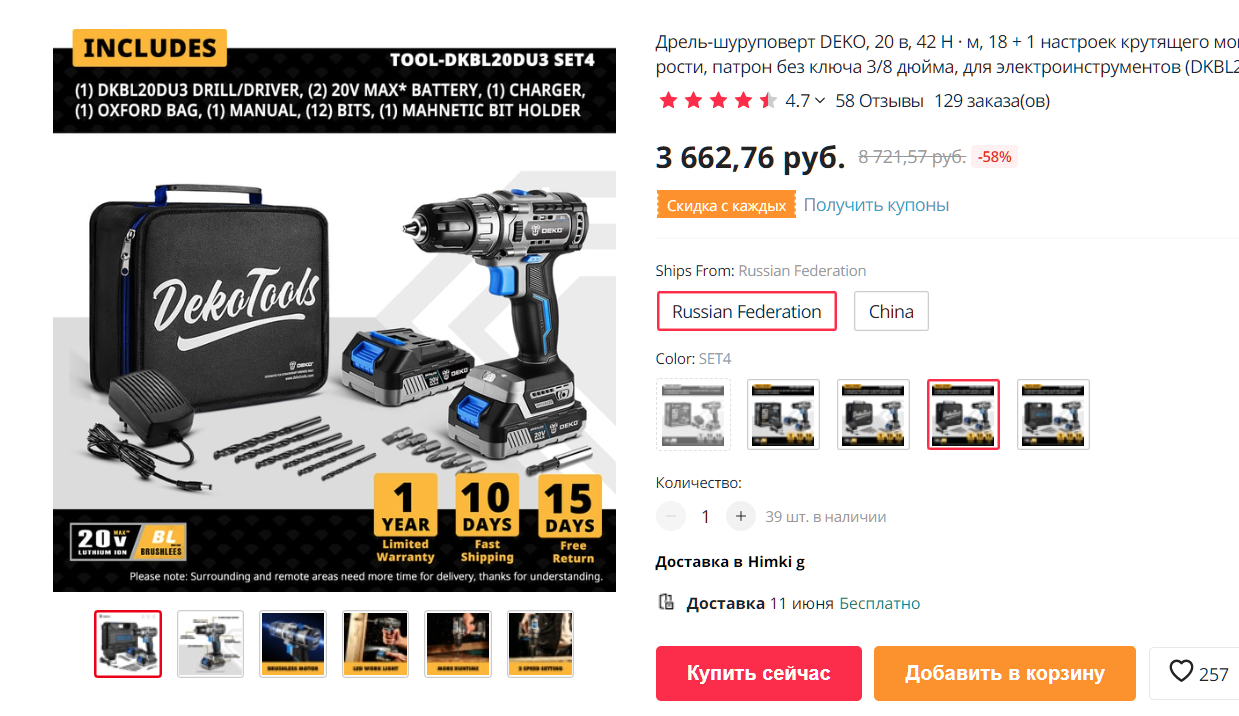Decrease quantity with the minus button
The height and width of the screenshot is (716, 1239).
tap(671, 516)
